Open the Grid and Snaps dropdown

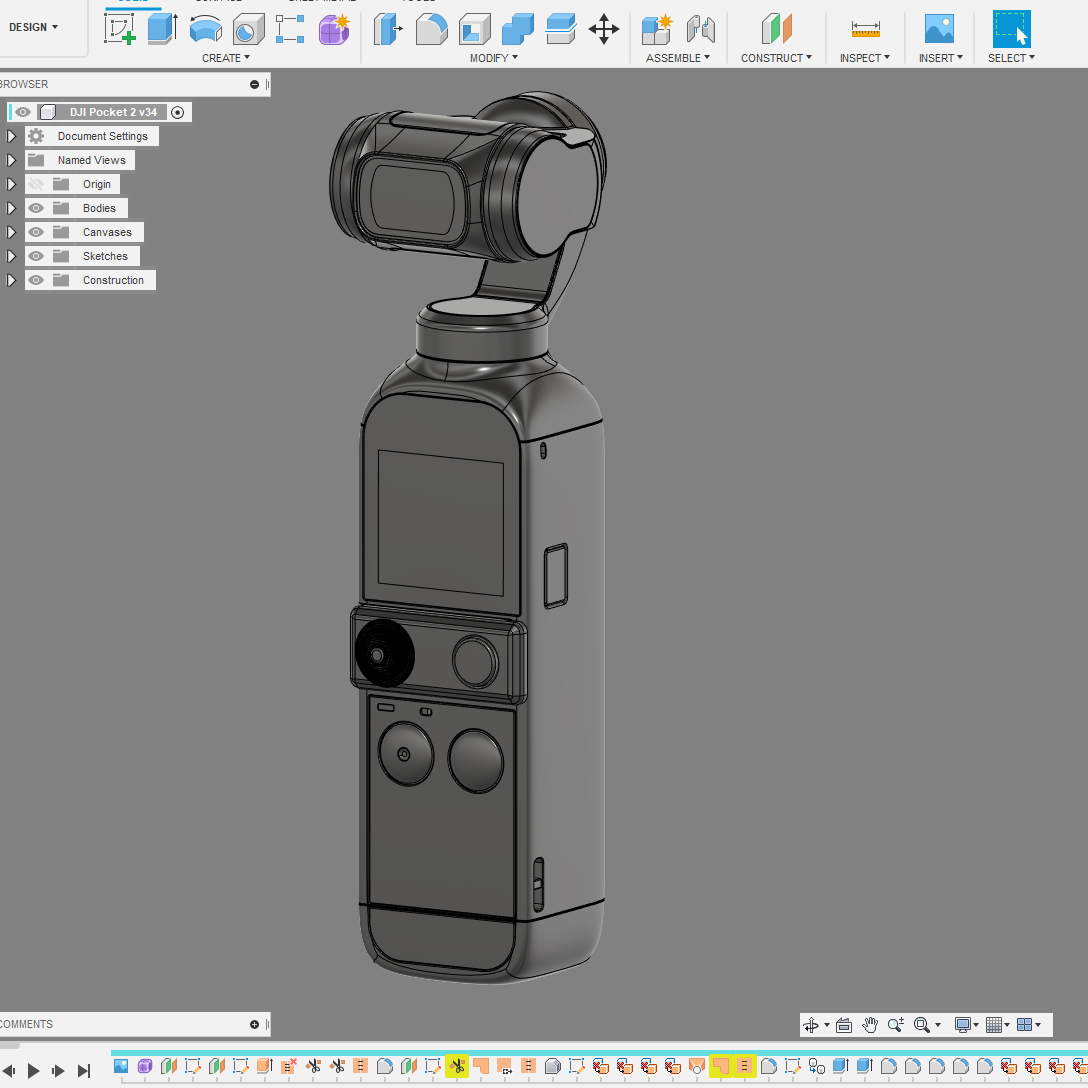pyautogui.click(x=997, y=1025)
